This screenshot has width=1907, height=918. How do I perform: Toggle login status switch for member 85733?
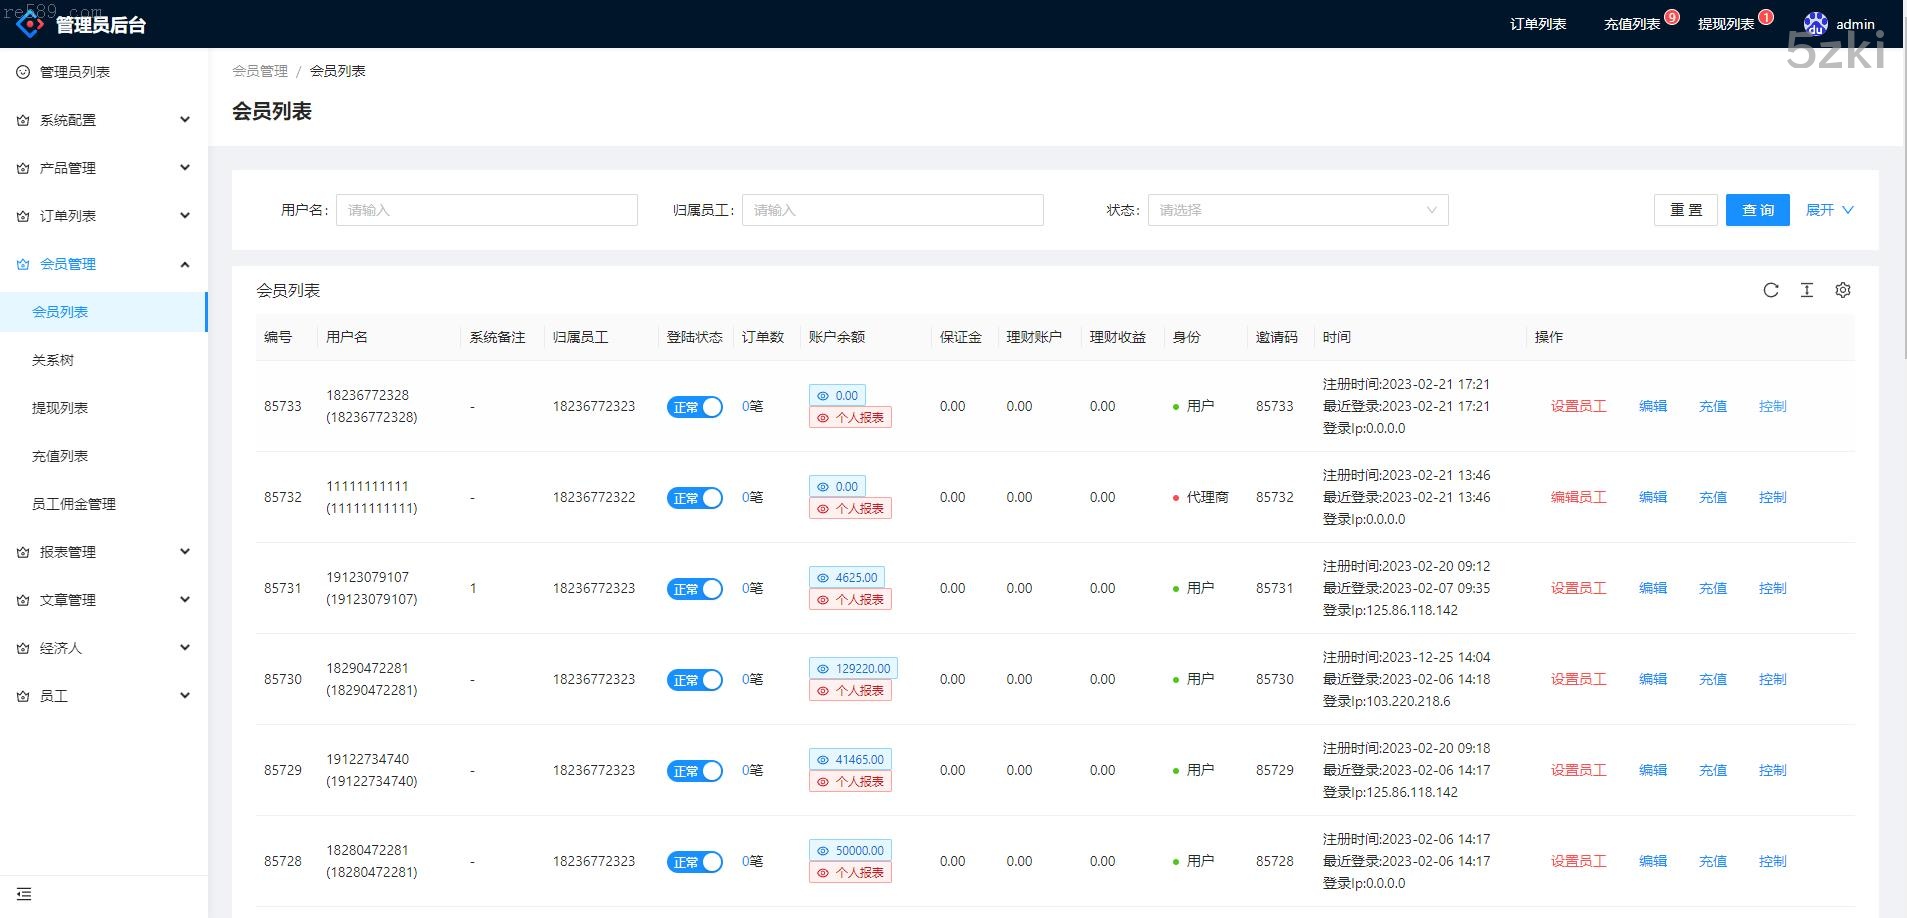[x=694, y=407]
